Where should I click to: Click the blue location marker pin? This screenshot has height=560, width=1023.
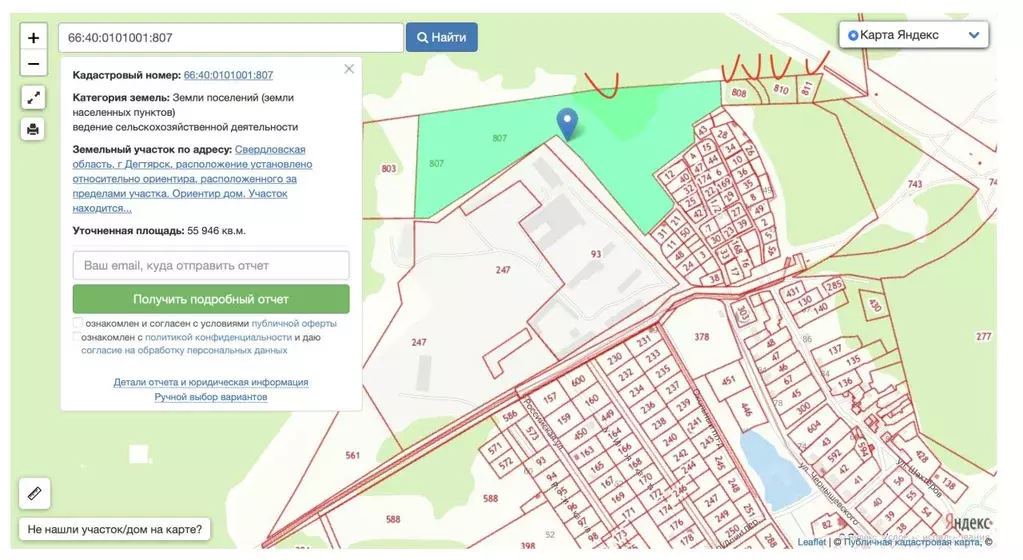567,125
